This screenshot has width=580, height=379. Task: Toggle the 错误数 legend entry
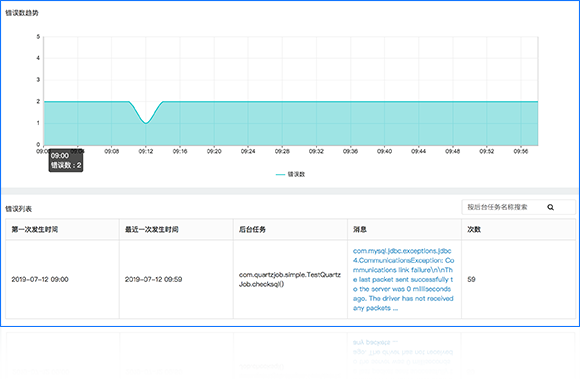point(291,174)
